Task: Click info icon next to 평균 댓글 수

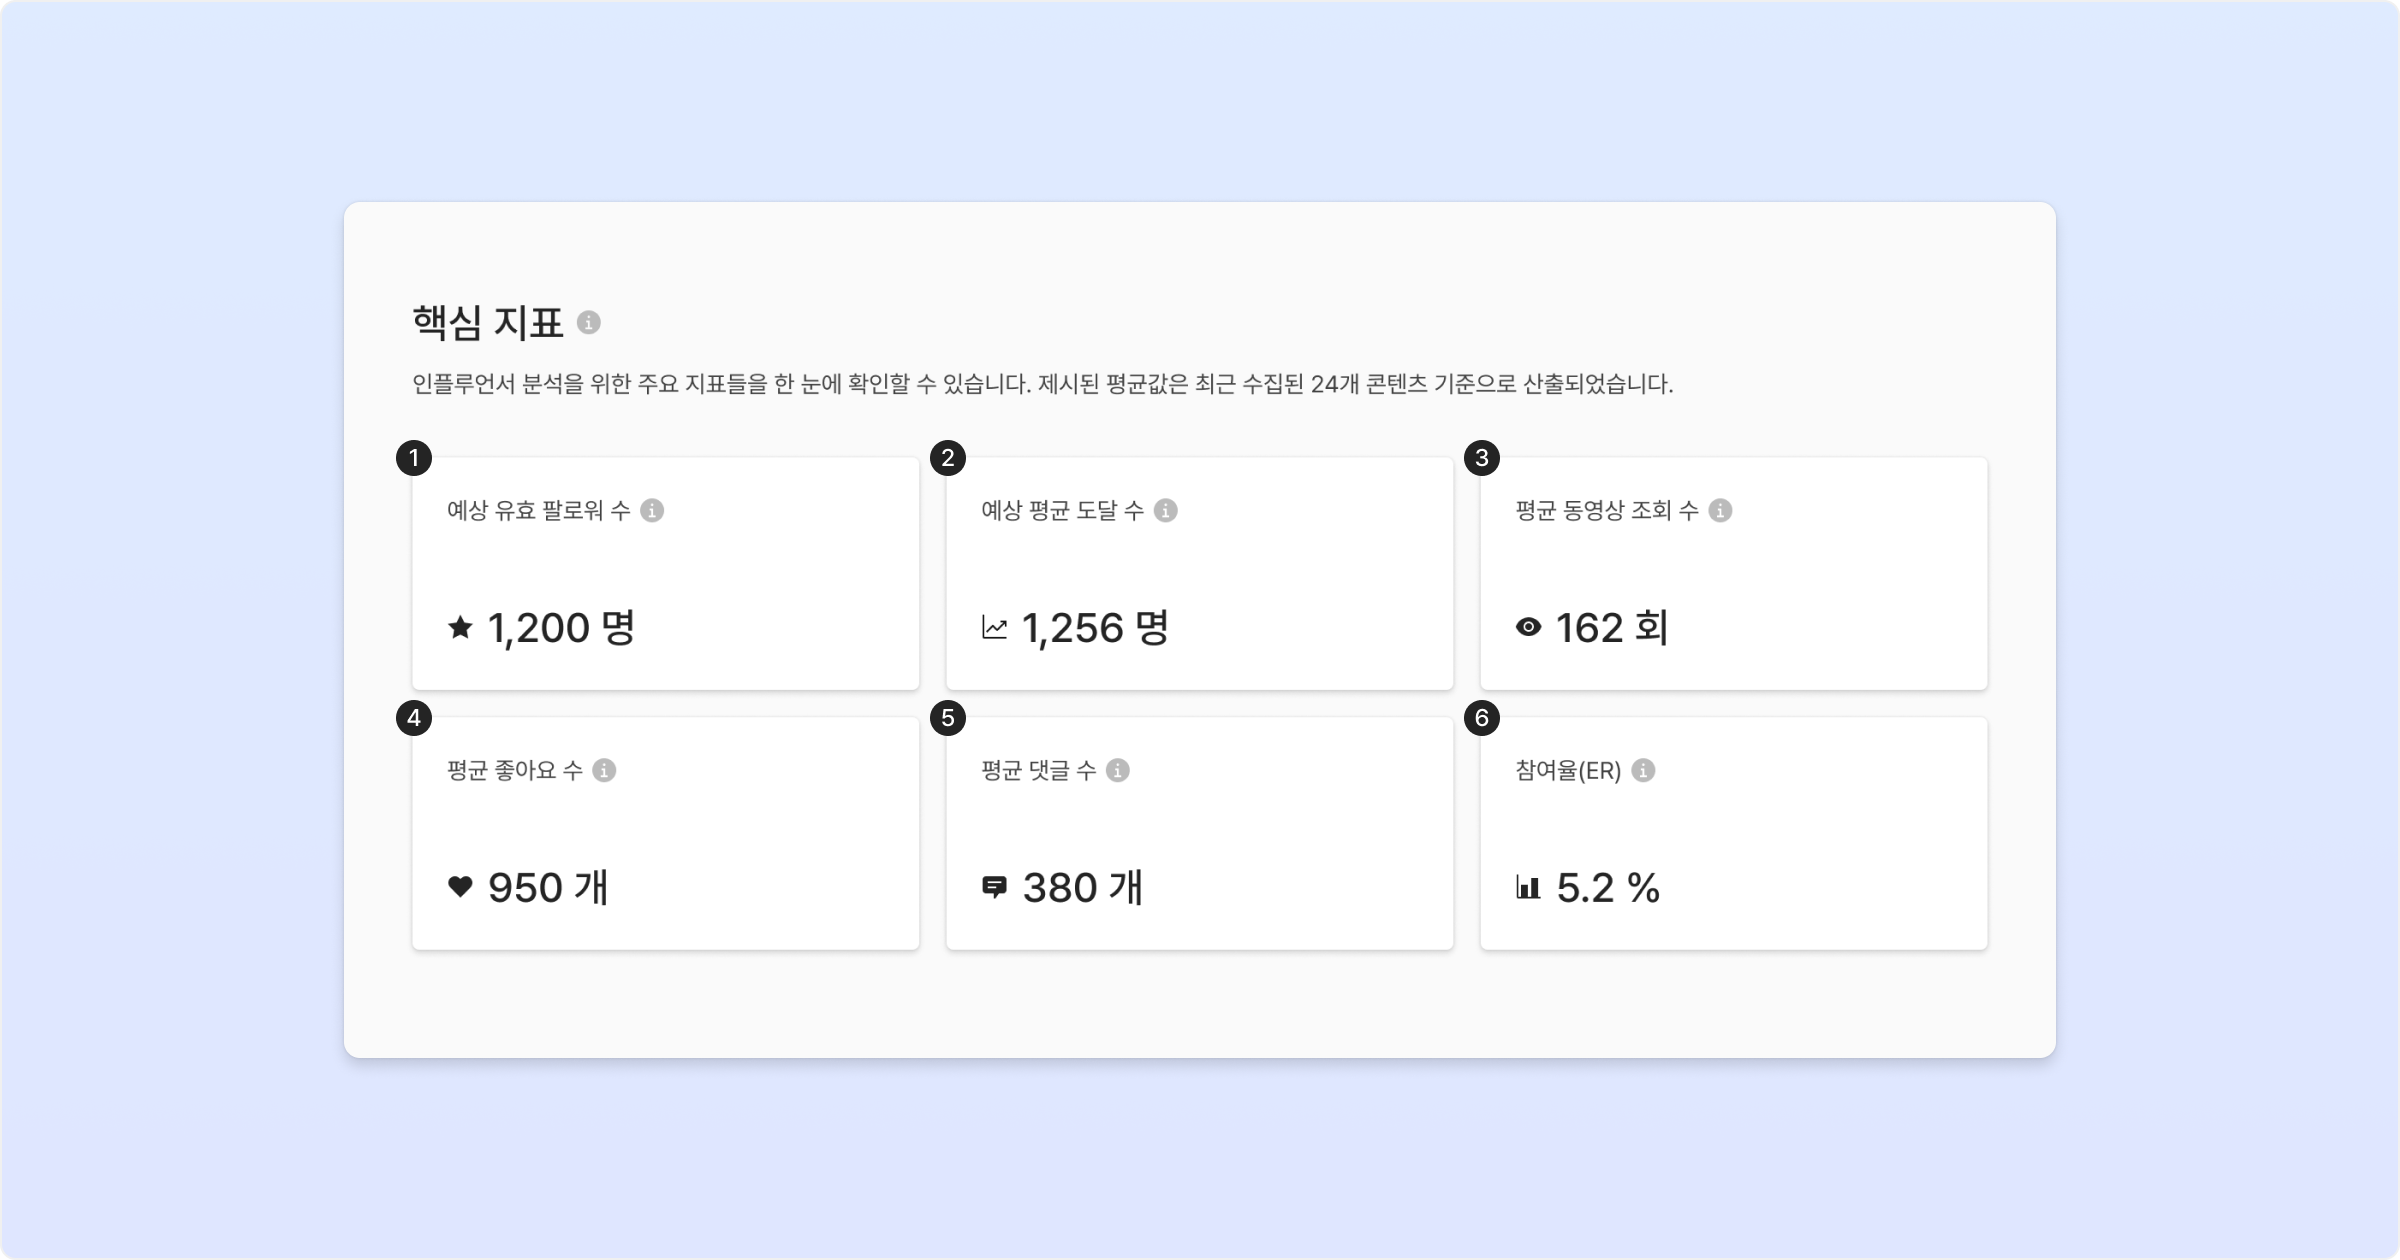Action: click(x=1118, y=771)
